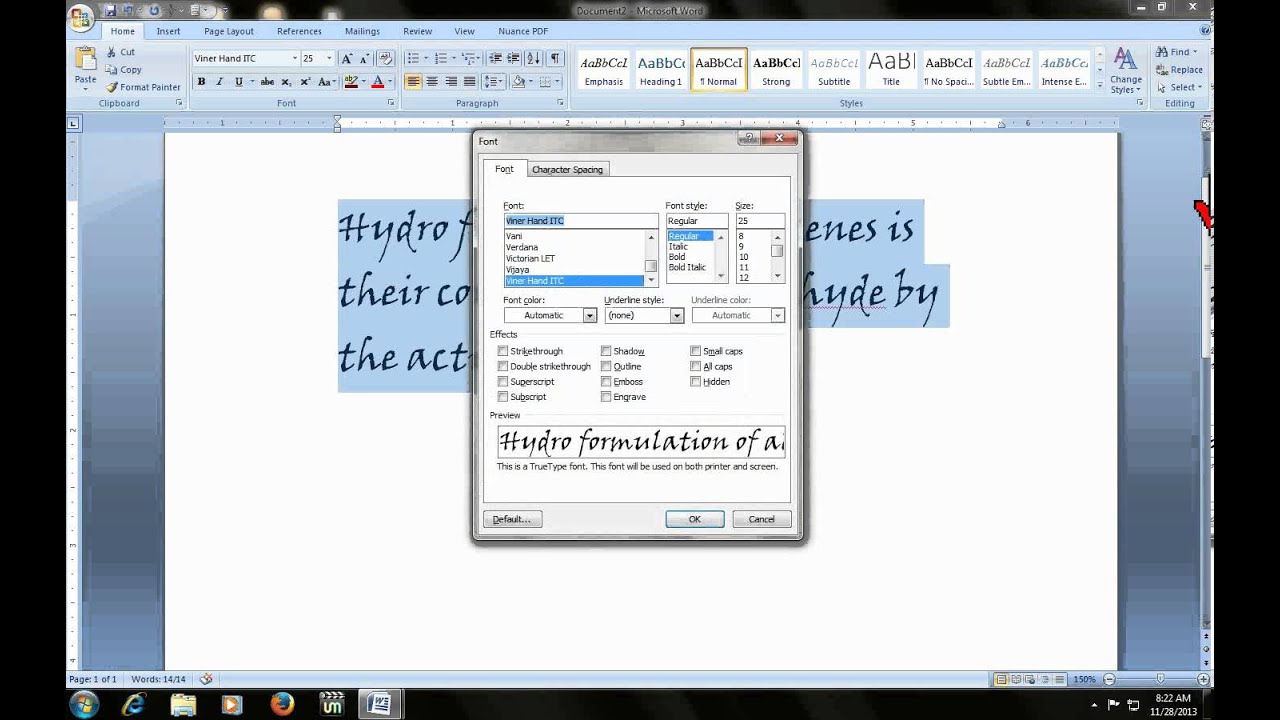Open the Insert ribbon tab
The image size is (1280, 720).
[168, 31]
